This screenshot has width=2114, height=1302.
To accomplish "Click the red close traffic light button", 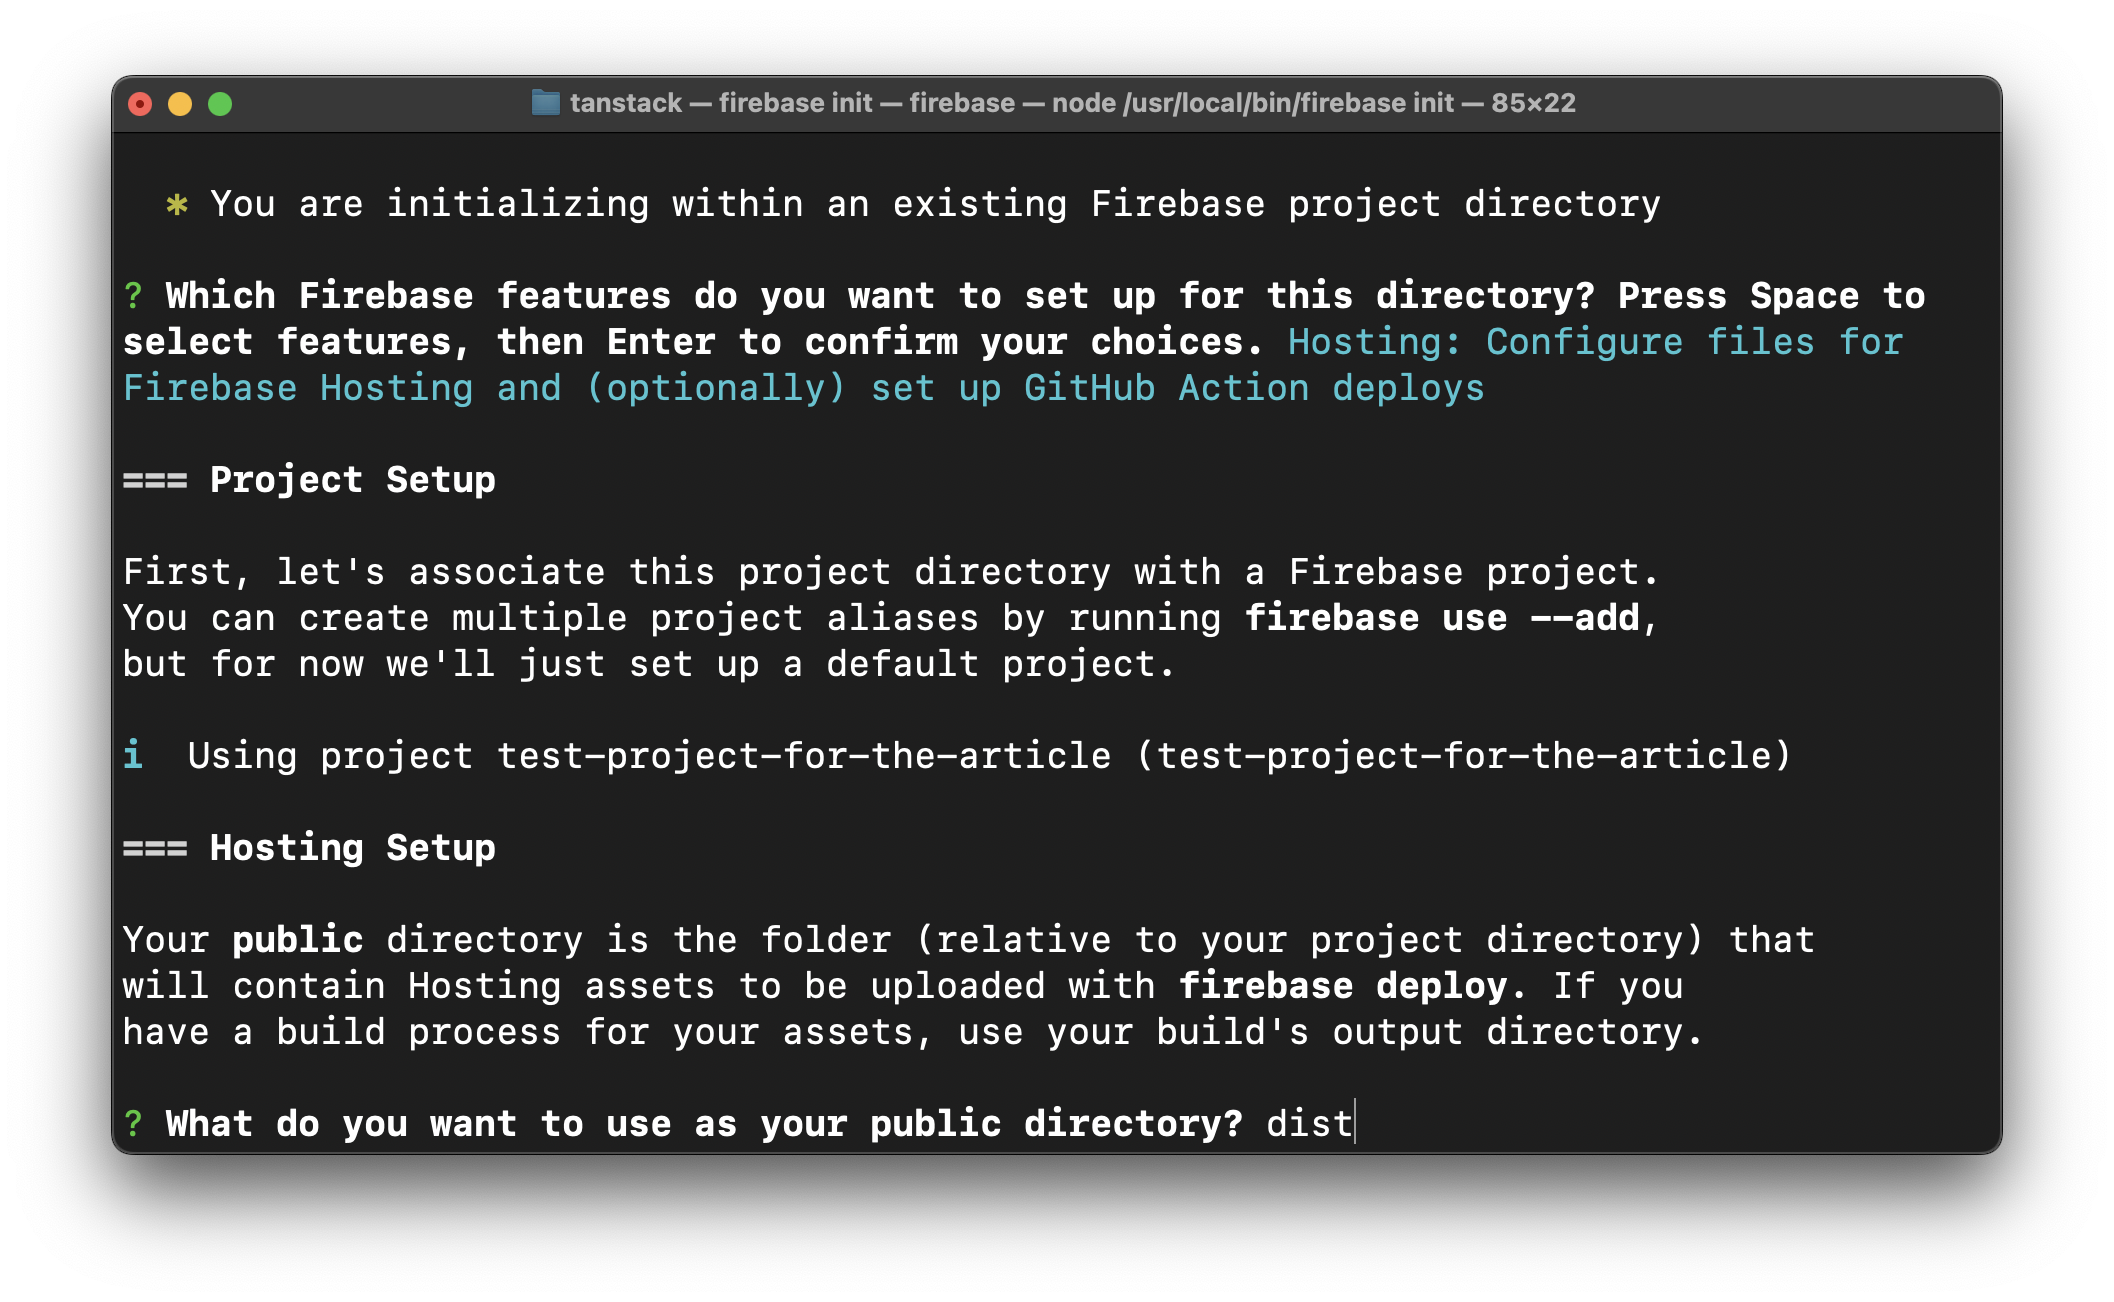I will 140,102.
